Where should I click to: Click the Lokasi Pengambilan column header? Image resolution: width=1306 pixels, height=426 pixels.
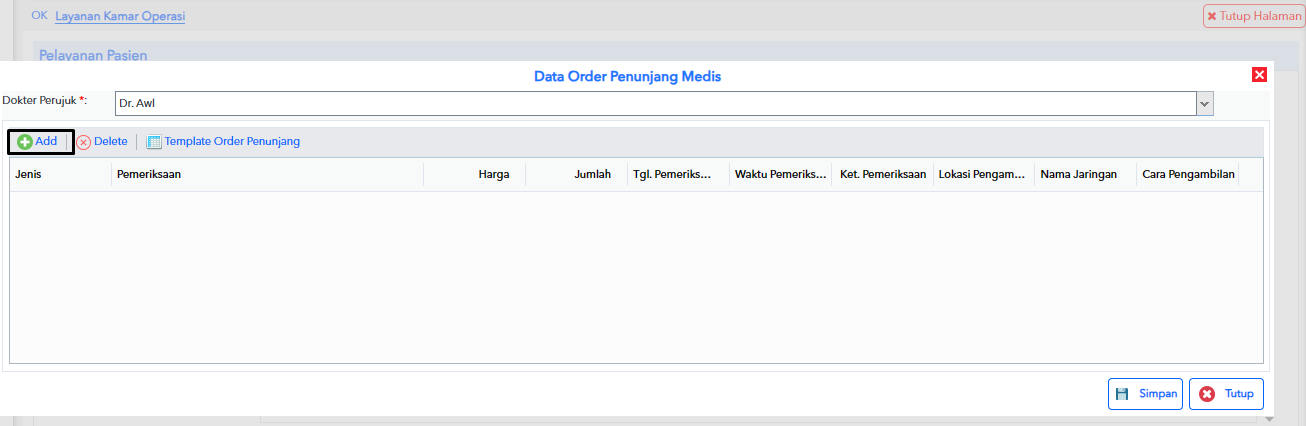984,174
